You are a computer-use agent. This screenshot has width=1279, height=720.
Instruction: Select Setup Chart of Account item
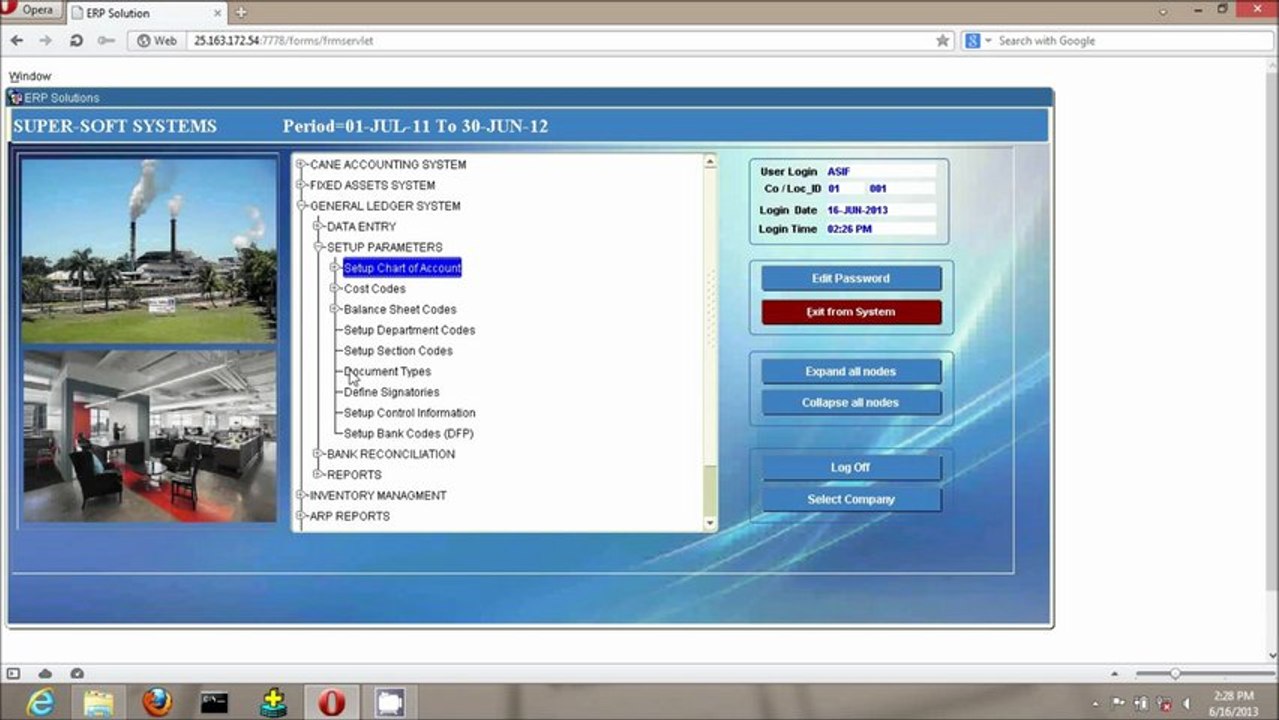402,268
